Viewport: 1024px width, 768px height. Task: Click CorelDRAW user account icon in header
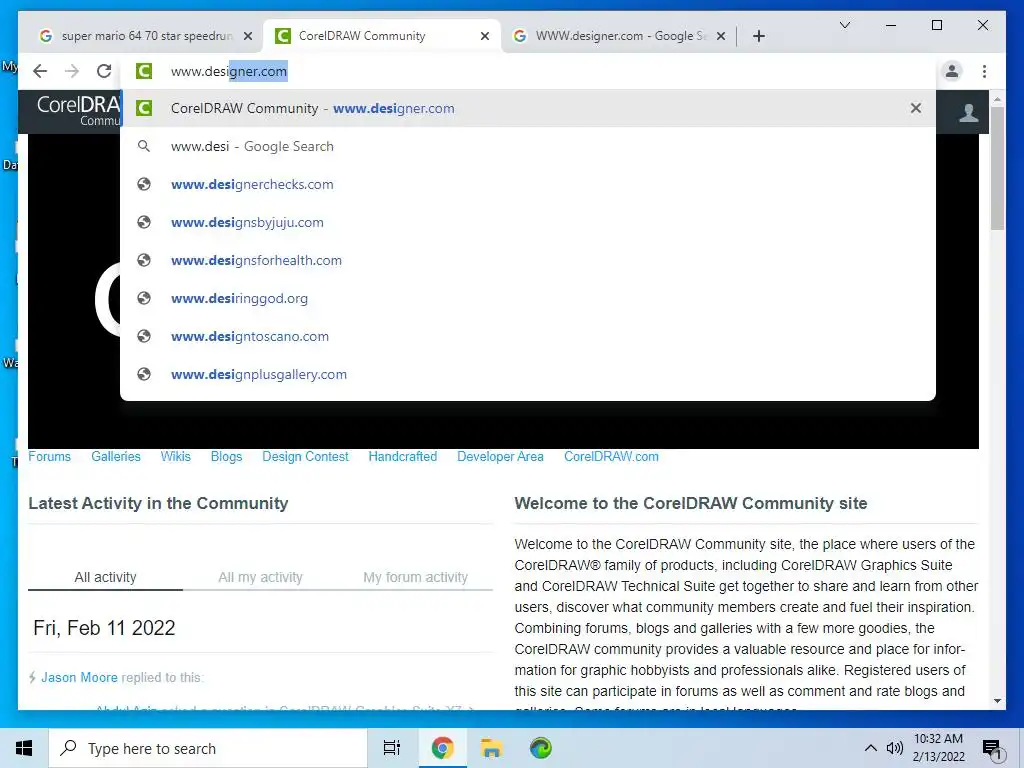(x=968, y=112)
